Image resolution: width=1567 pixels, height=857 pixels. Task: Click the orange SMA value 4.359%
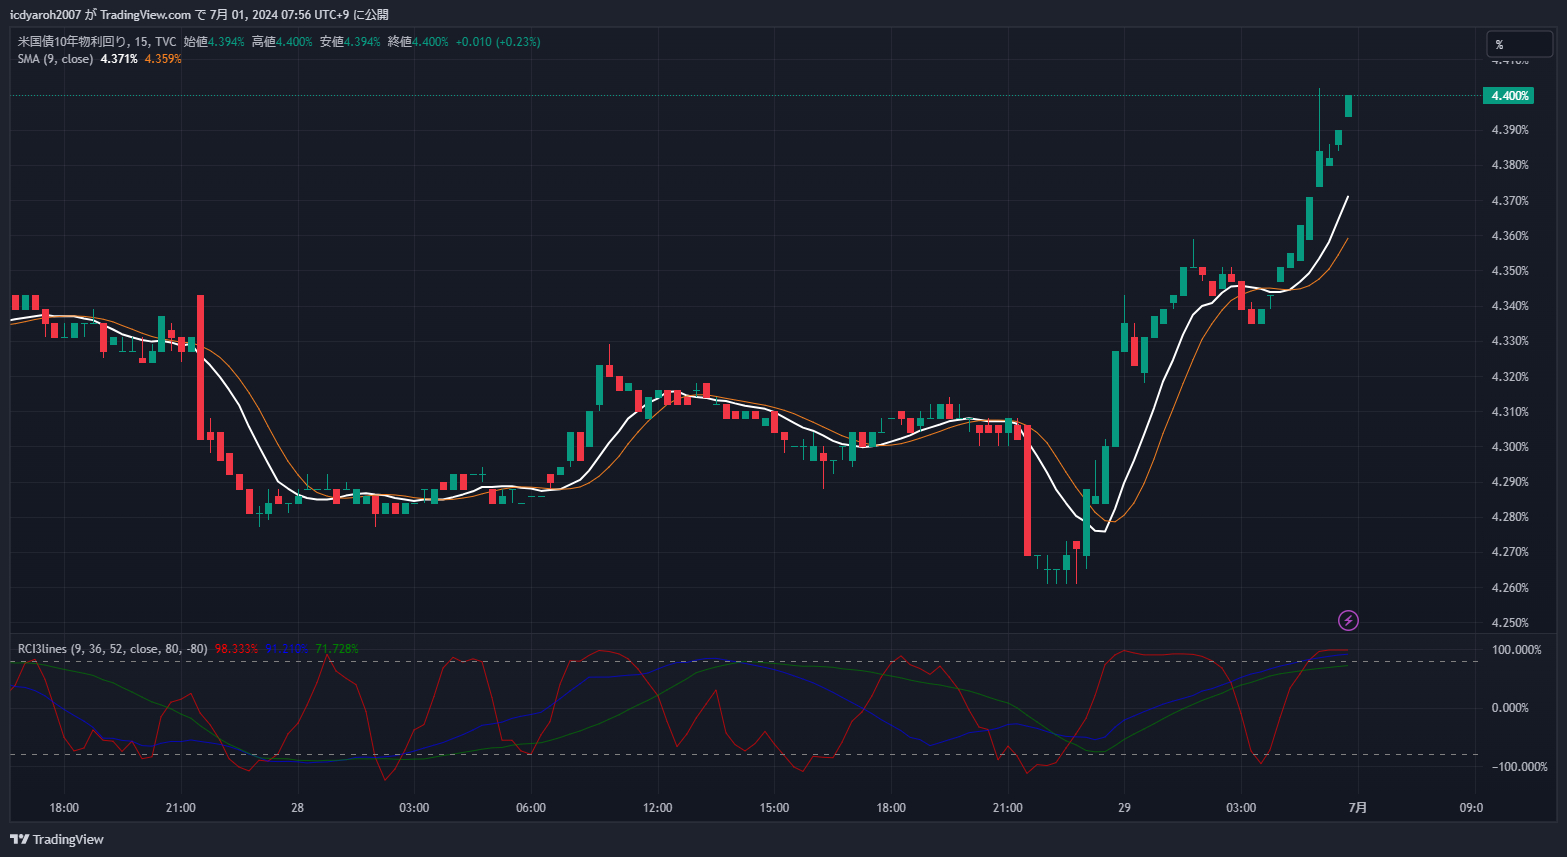coord(163,59)
